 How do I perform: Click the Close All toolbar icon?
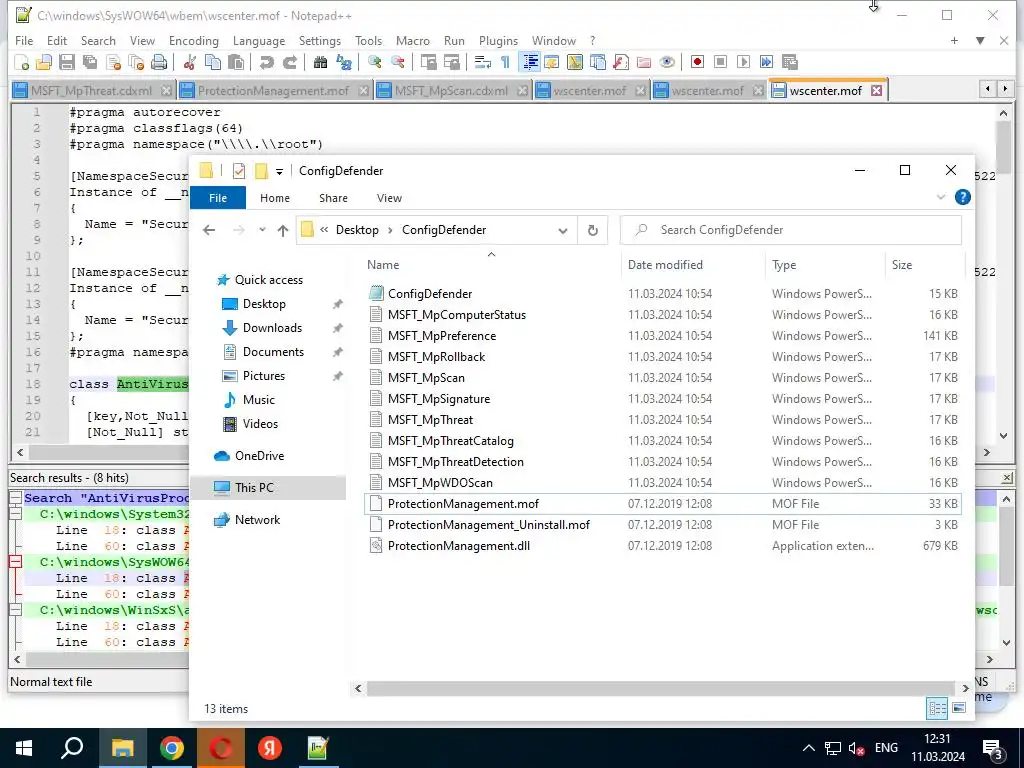tap(136, 63)
